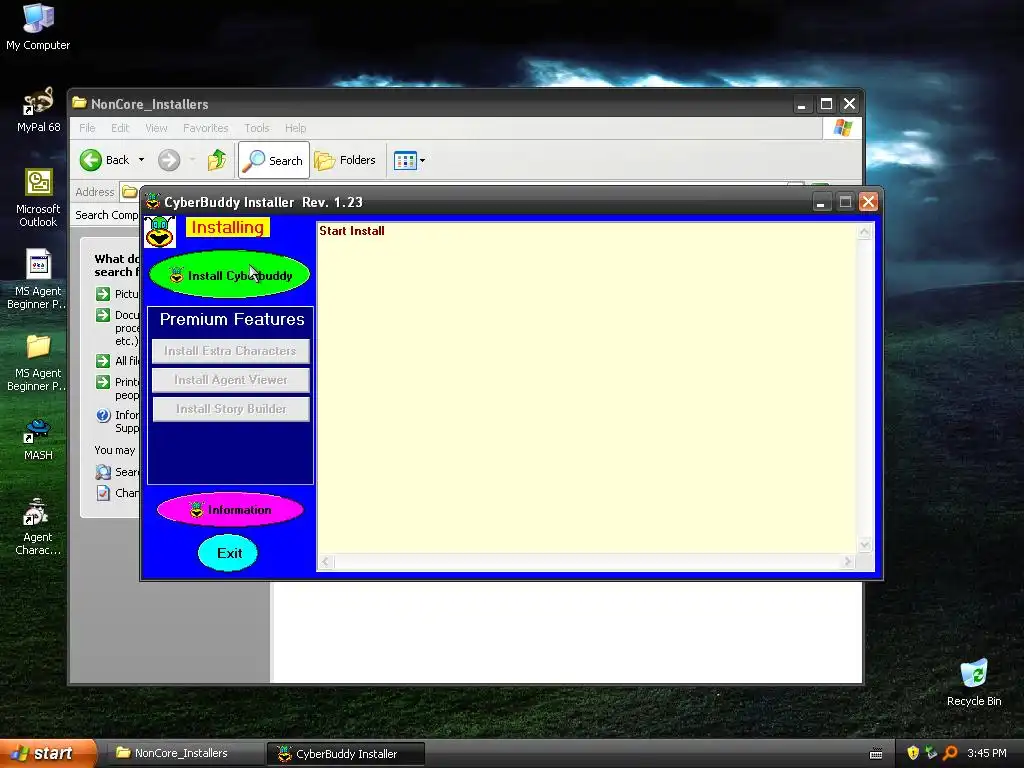Open My Computer desktop icon
The image size is (1024, 768).
(x=38, y=26)
